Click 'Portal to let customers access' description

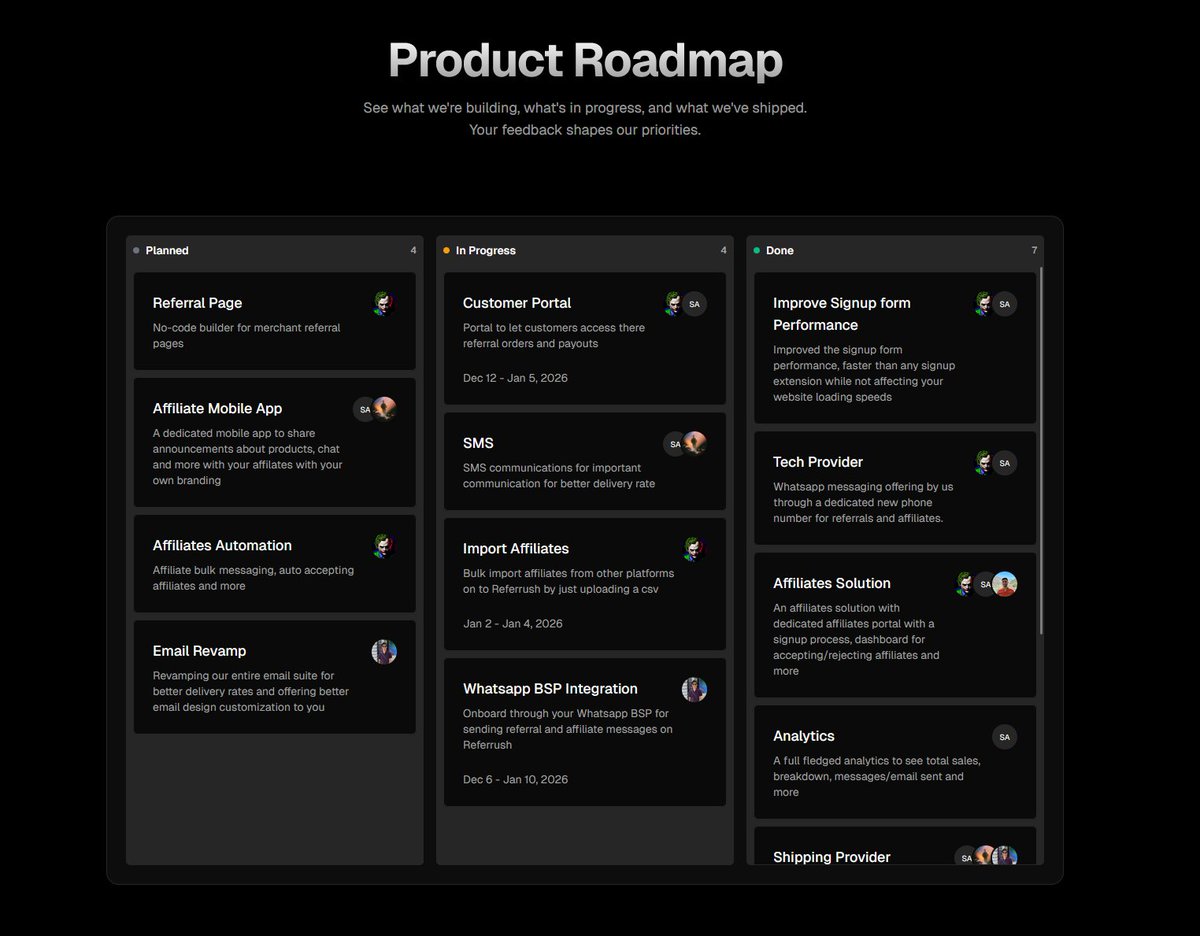click(x=554, y=336)
